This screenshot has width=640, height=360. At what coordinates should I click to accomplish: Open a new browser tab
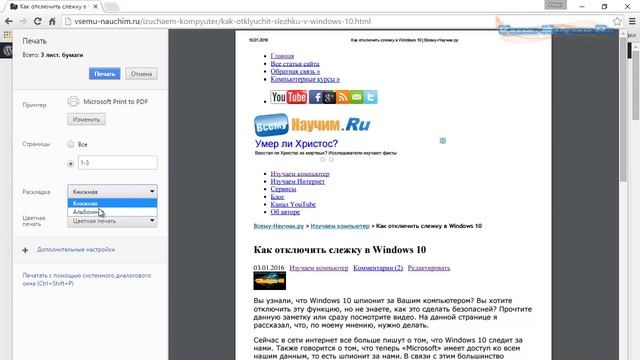pos(111,7)
